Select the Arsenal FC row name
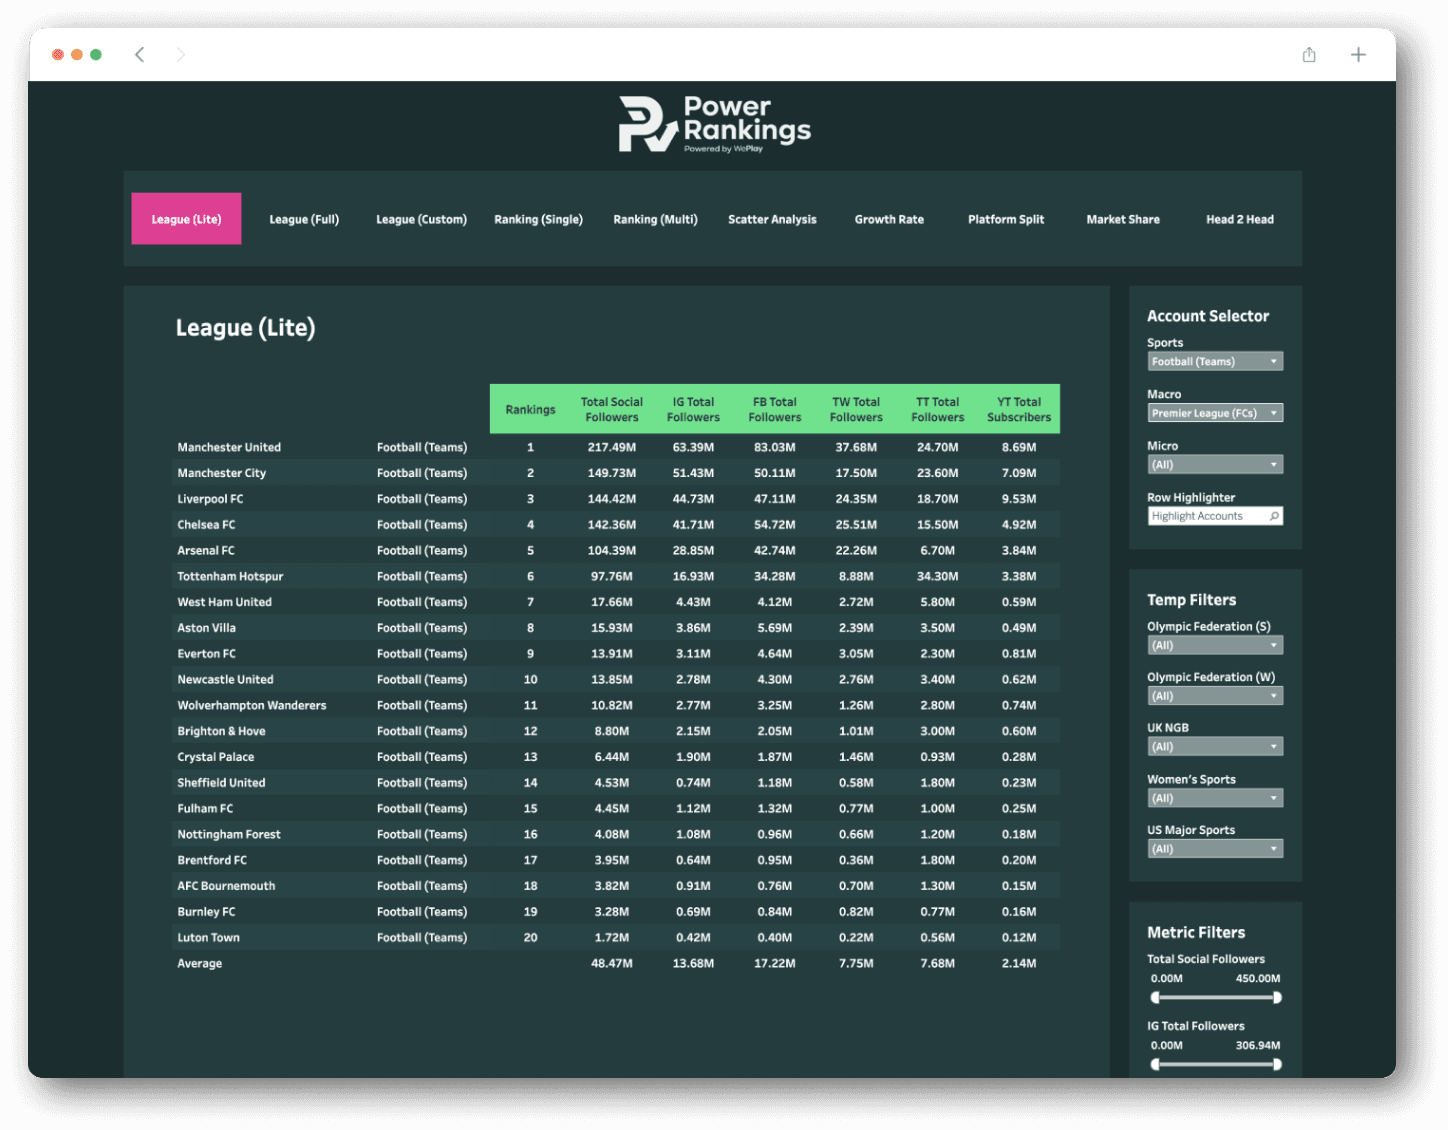 (206, 551)
